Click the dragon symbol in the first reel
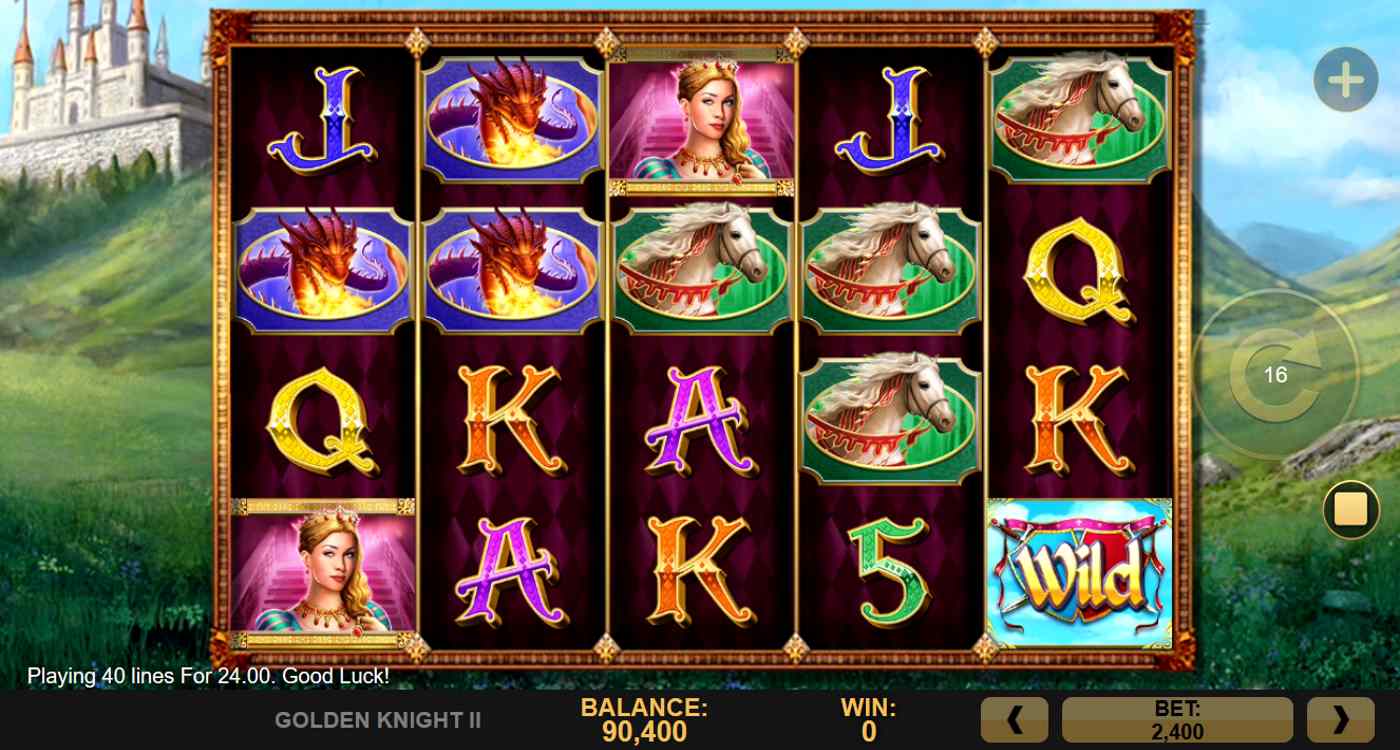Viewport: 1400px width, 750px height. 323,270
